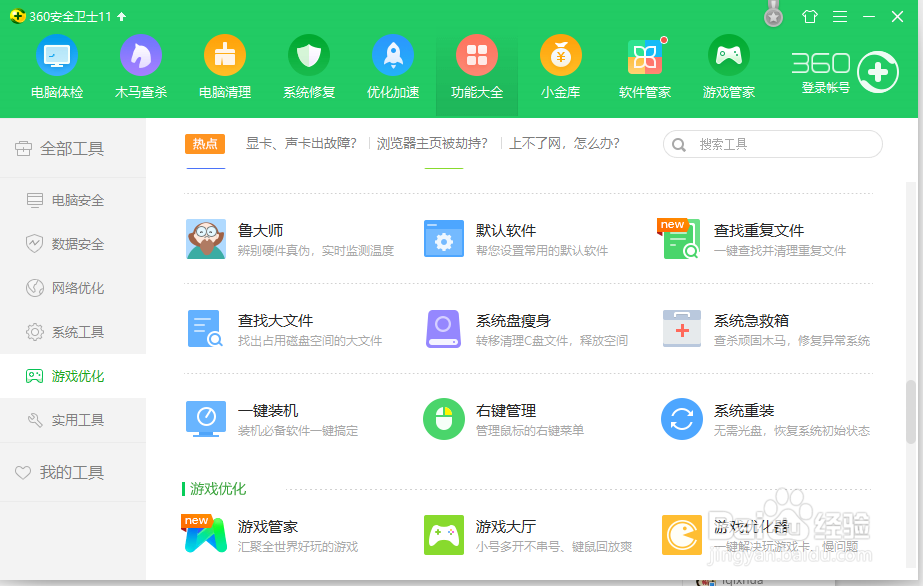Image resolution: width=923 pixels, height=586 pixels.
Task: Open 优化加速 rocket icon
Action: tap(393, 55)
